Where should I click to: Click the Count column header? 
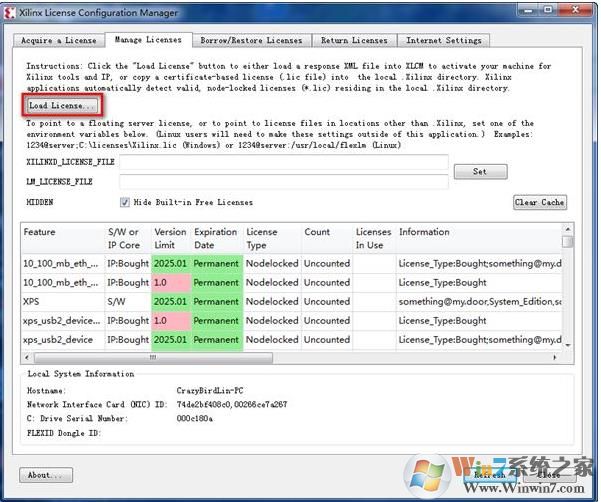(327, 238)
